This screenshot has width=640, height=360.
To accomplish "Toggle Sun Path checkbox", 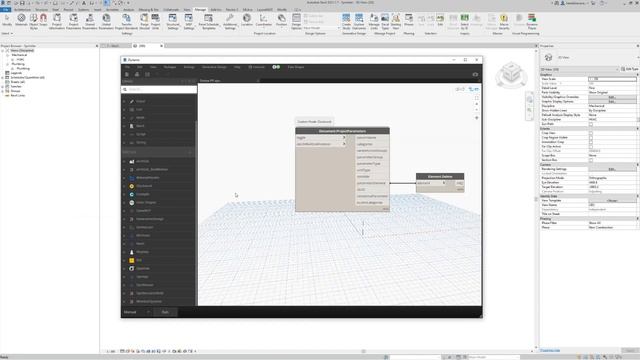I will [591, 124].
